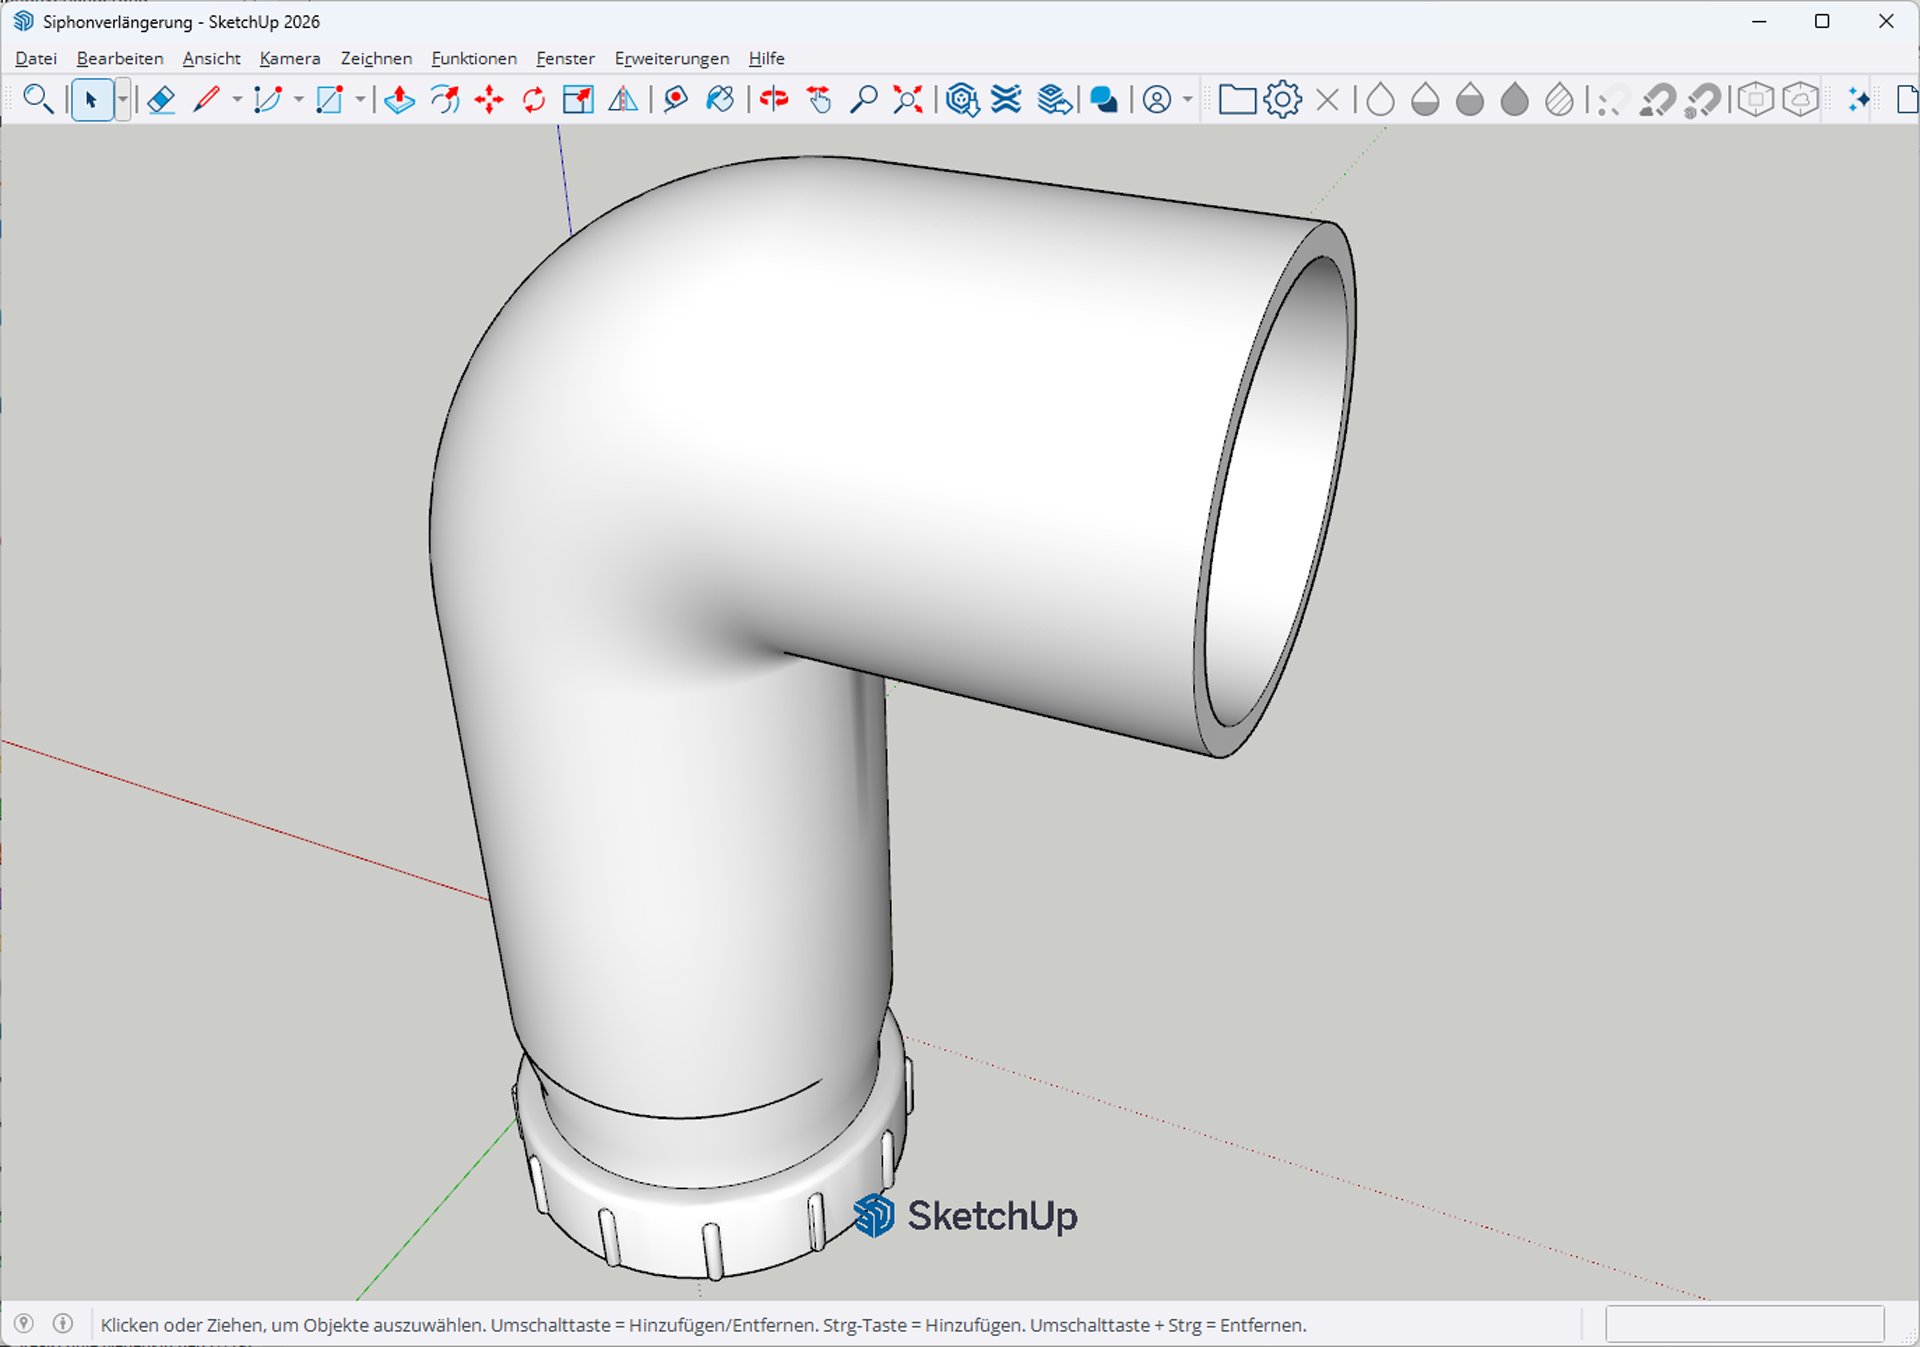Select the Zoom magnifier tool
The height and width of the screenshot is (1347, 1920).
point(863,100)
